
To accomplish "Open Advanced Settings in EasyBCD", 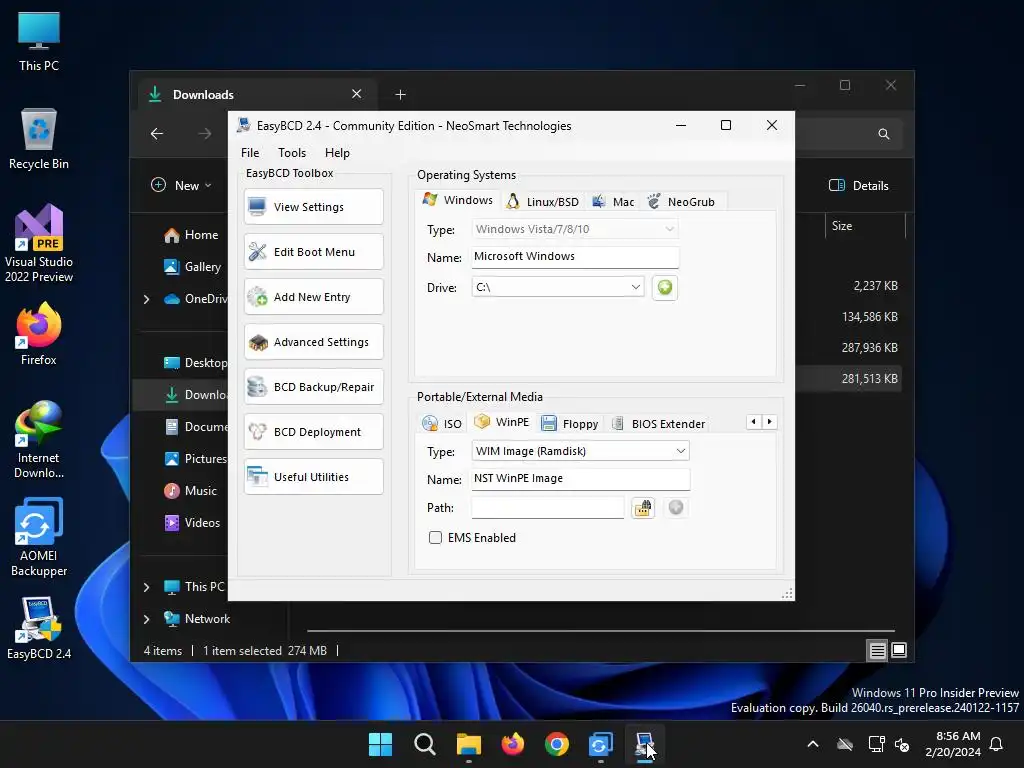I will (313, 342).
